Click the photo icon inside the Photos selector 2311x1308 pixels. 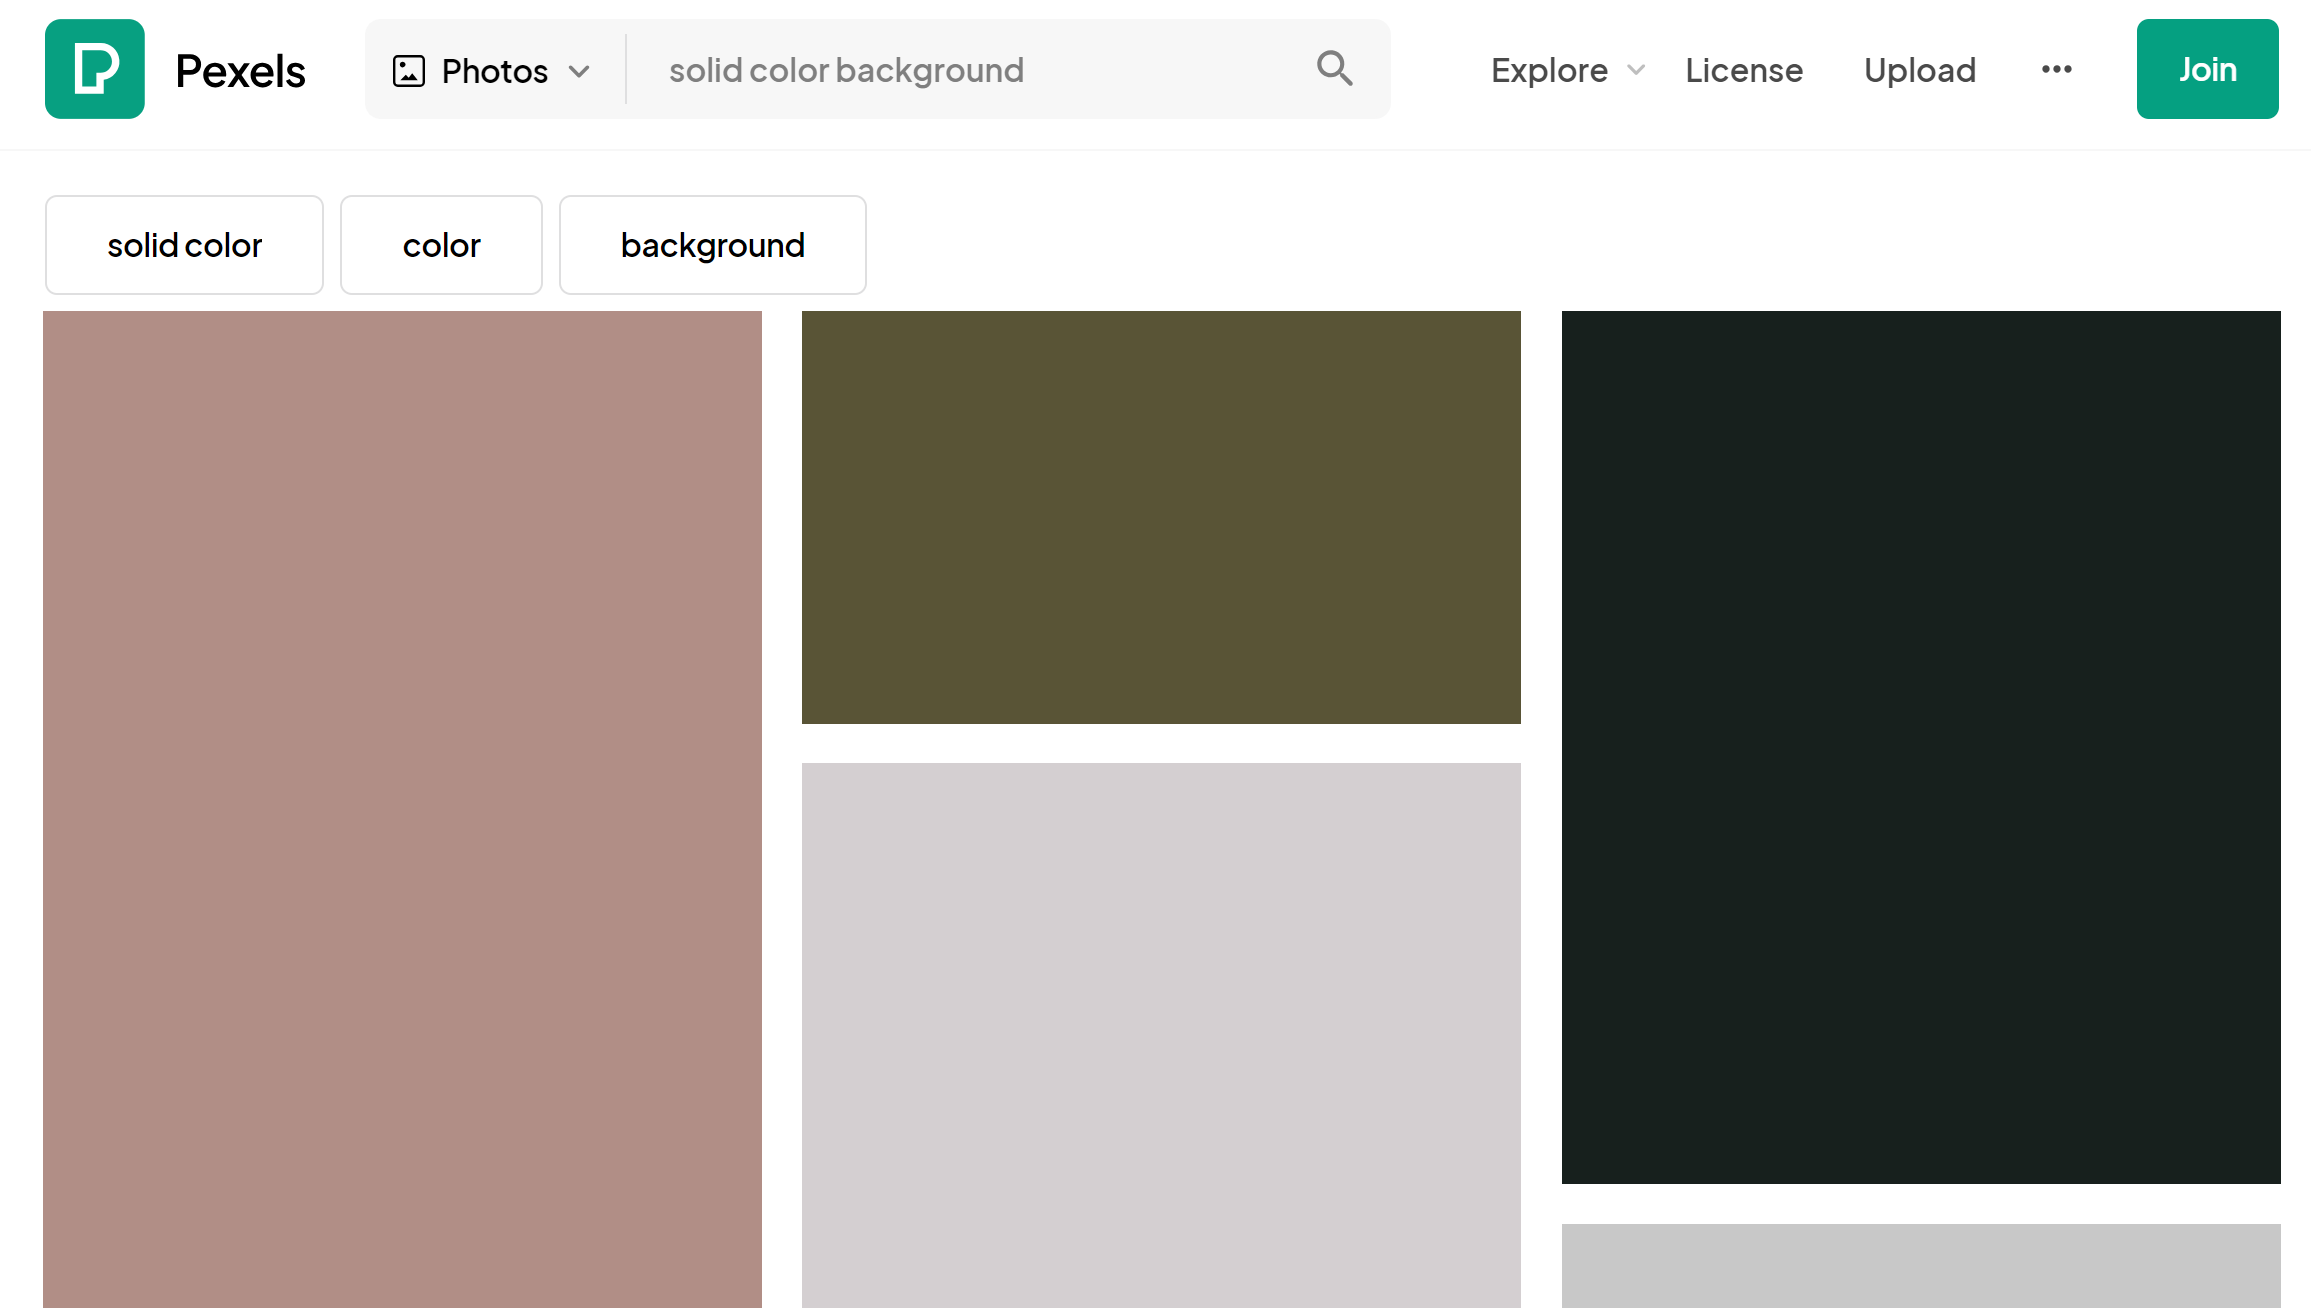pyautogui.click(x=409, y=70)
